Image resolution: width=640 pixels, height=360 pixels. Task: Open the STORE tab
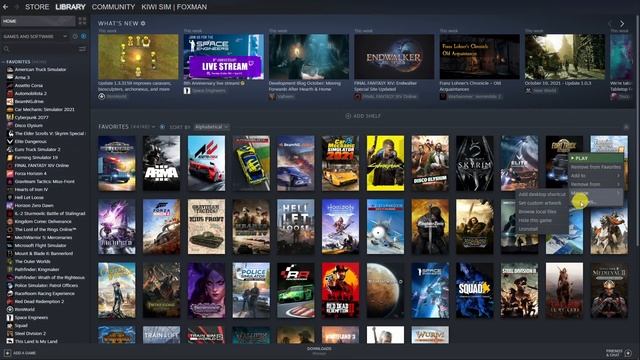[37, 7]
